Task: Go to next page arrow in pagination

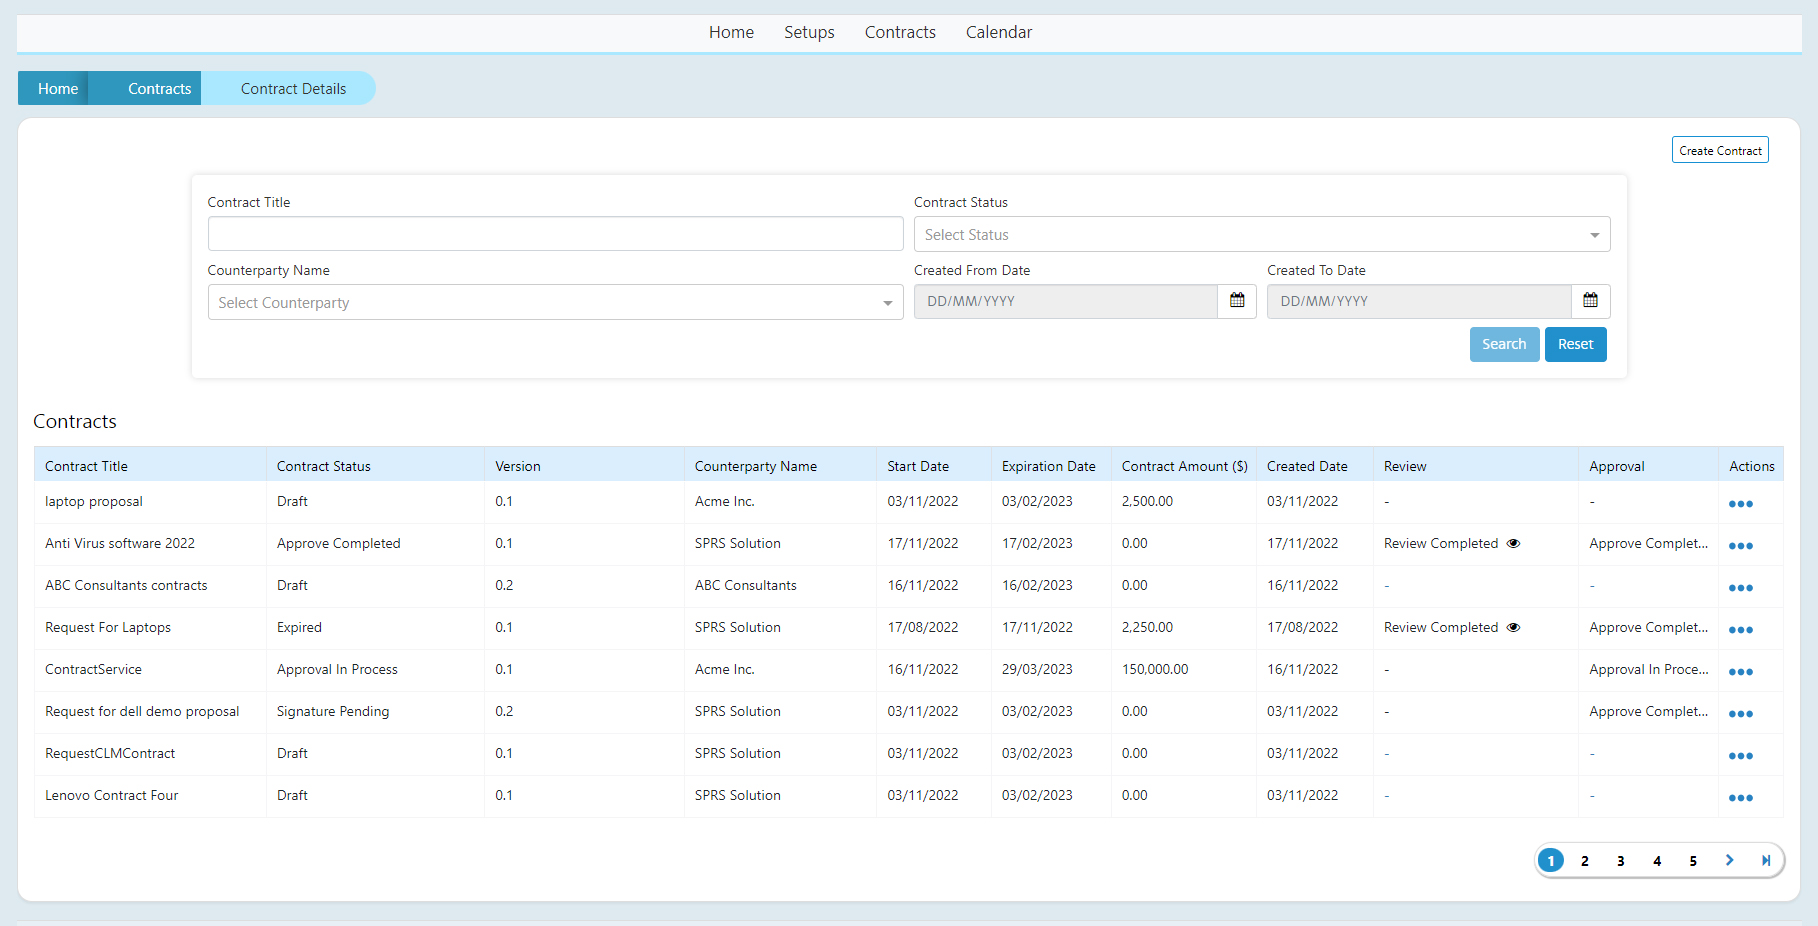Action: 1729,860
